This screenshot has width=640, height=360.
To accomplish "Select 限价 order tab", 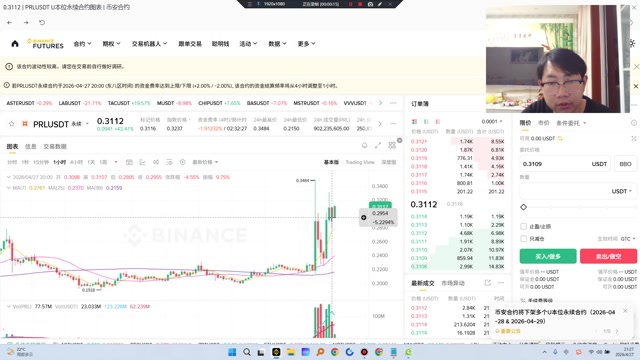I will click(x=525, y=123).
